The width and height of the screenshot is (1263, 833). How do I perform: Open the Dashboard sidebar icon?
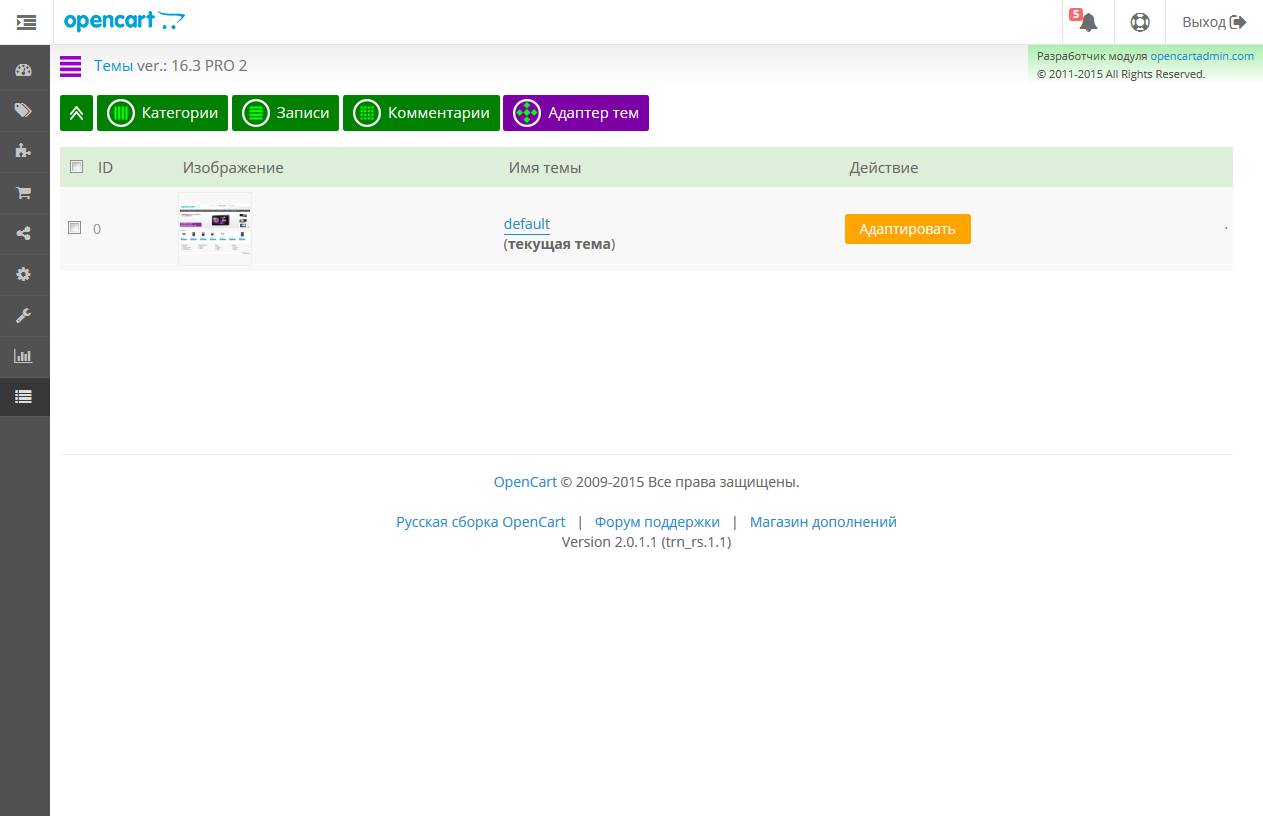(x=24, y=70)
